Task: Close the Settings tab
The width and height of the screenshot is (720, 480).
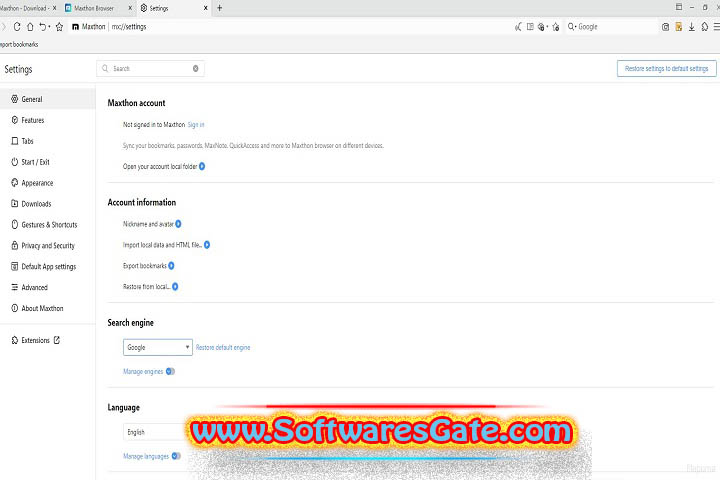Action: tap(205, 8)
